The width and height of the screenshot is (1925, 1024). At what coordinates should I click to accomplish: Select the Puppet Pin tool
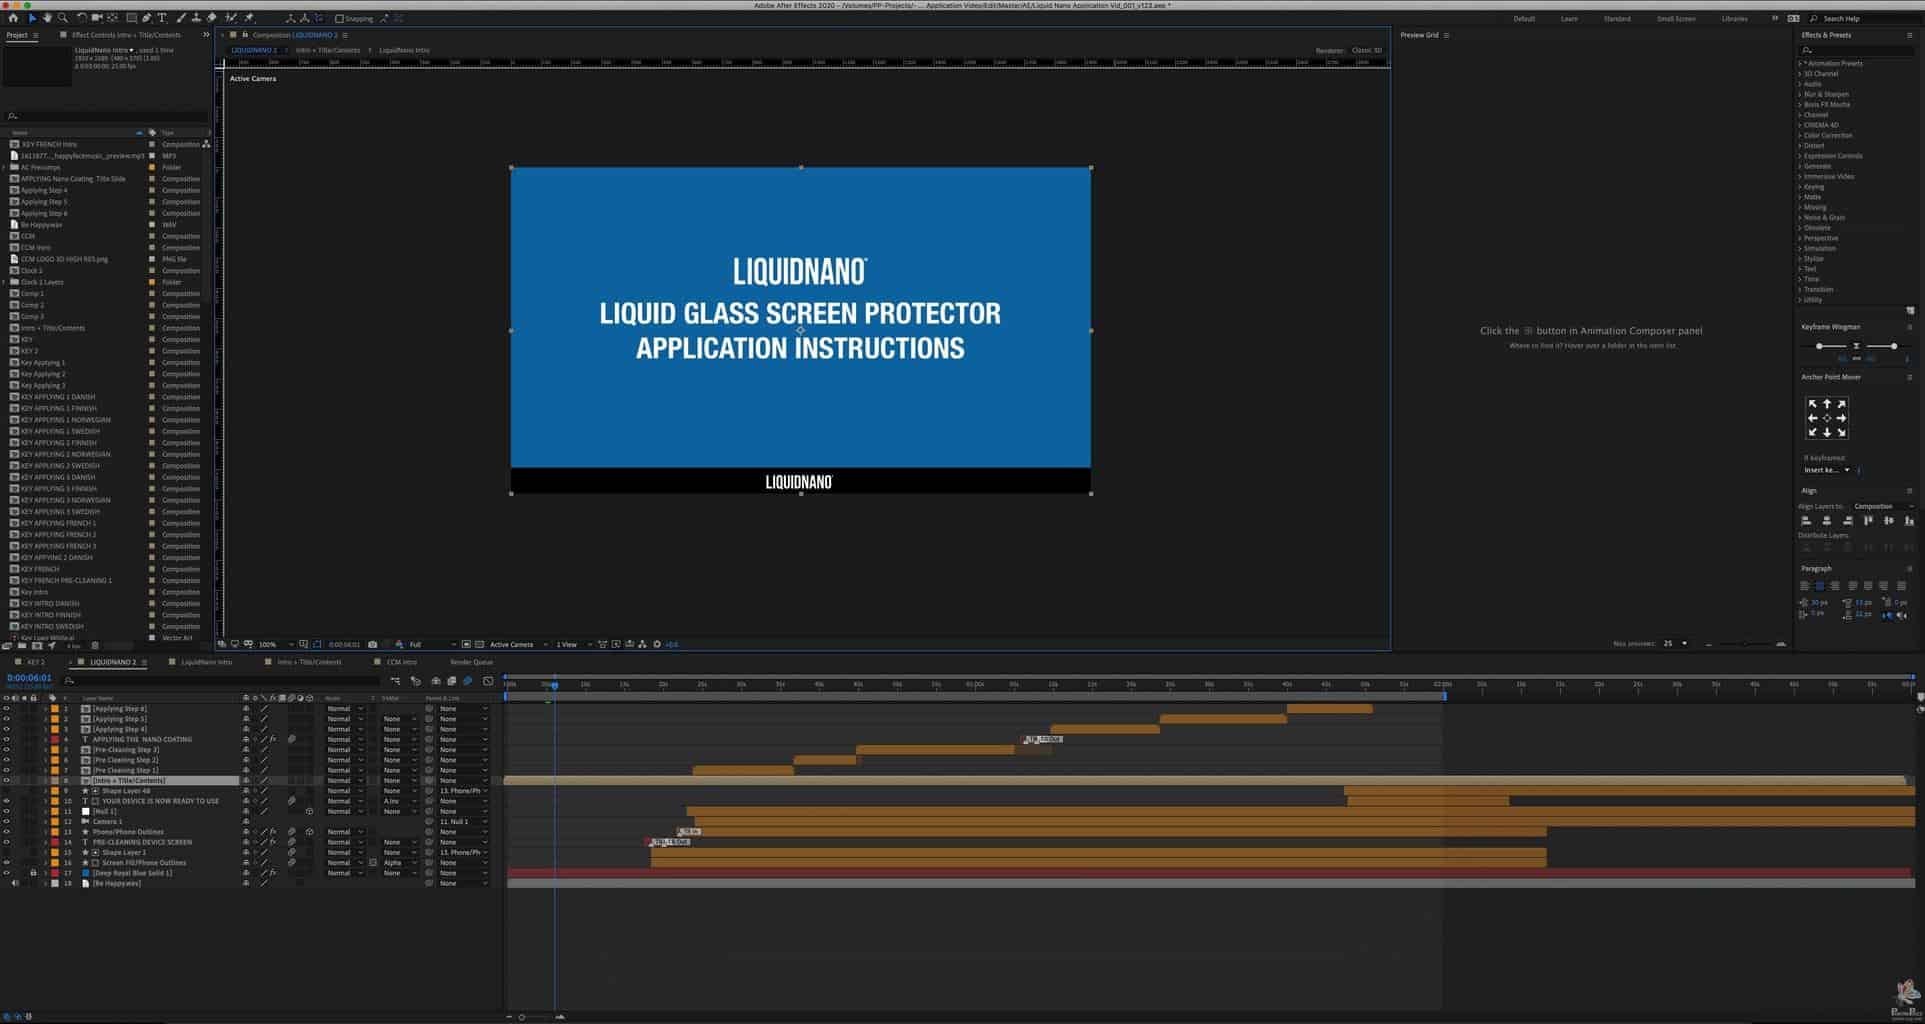[249, 18]
